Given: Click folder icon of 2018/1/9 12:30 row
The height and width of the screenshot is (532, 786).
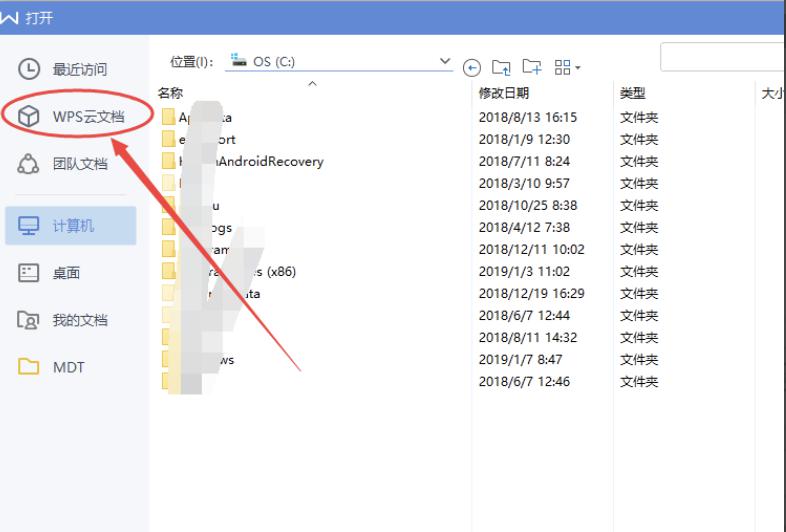Looking at the screenshot, I should pyautogui.click(x=168, y=139).
